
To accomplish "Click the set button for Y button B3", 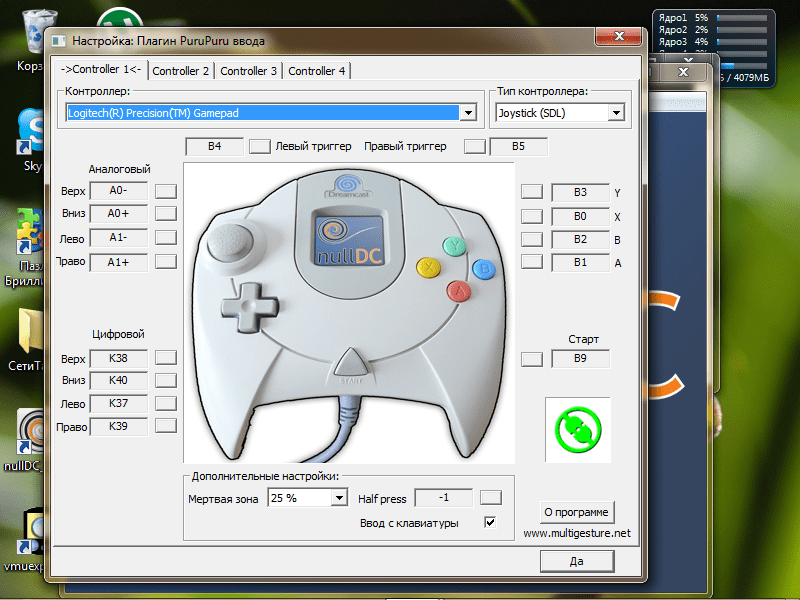I will 532,192.
